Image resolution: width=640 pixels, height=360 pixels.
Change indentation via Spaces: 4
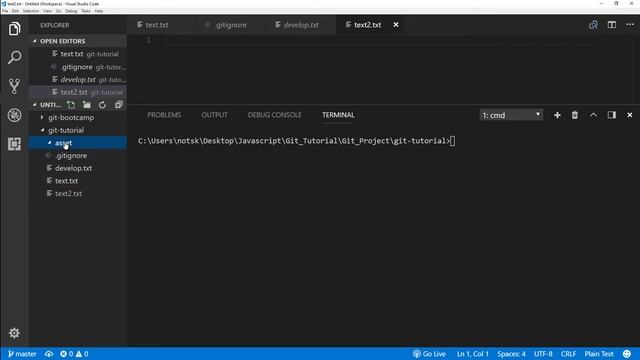tap(511, 354)
